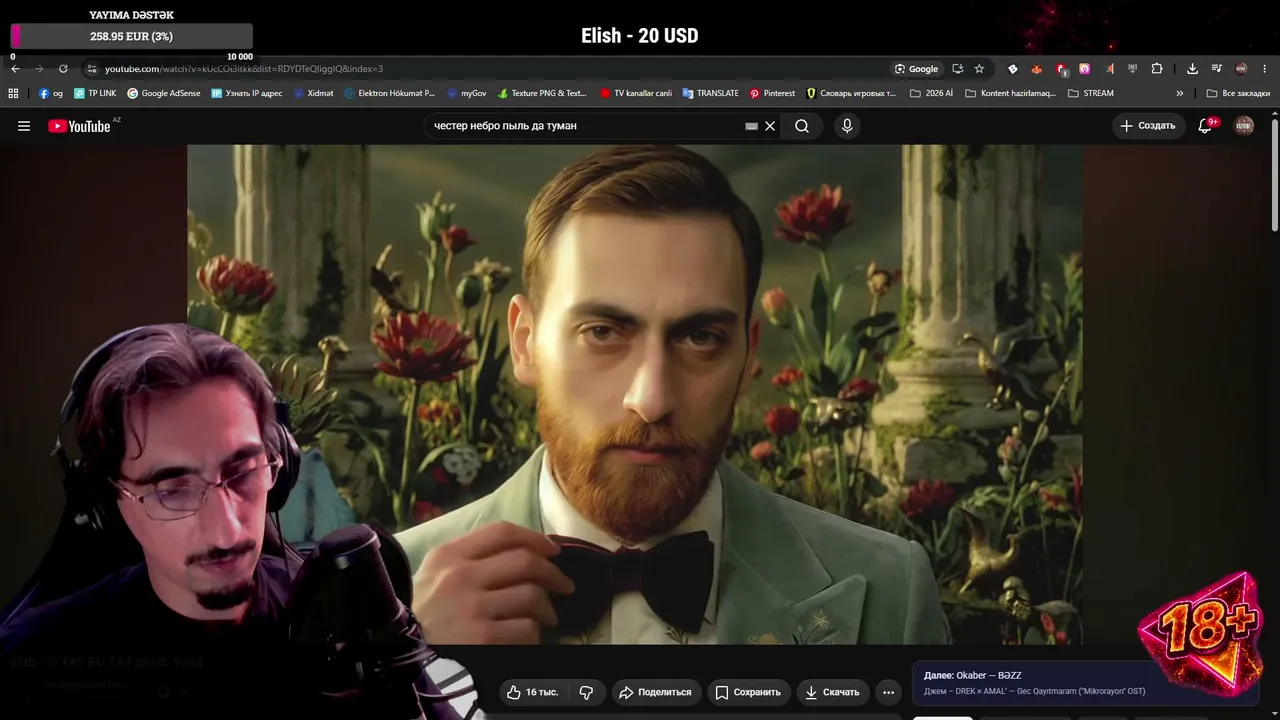Image resolution: width=1280 pixels, height=720 pixels.
Task: Open the browser profile avatar
Action: click(x=1241, y=69)
